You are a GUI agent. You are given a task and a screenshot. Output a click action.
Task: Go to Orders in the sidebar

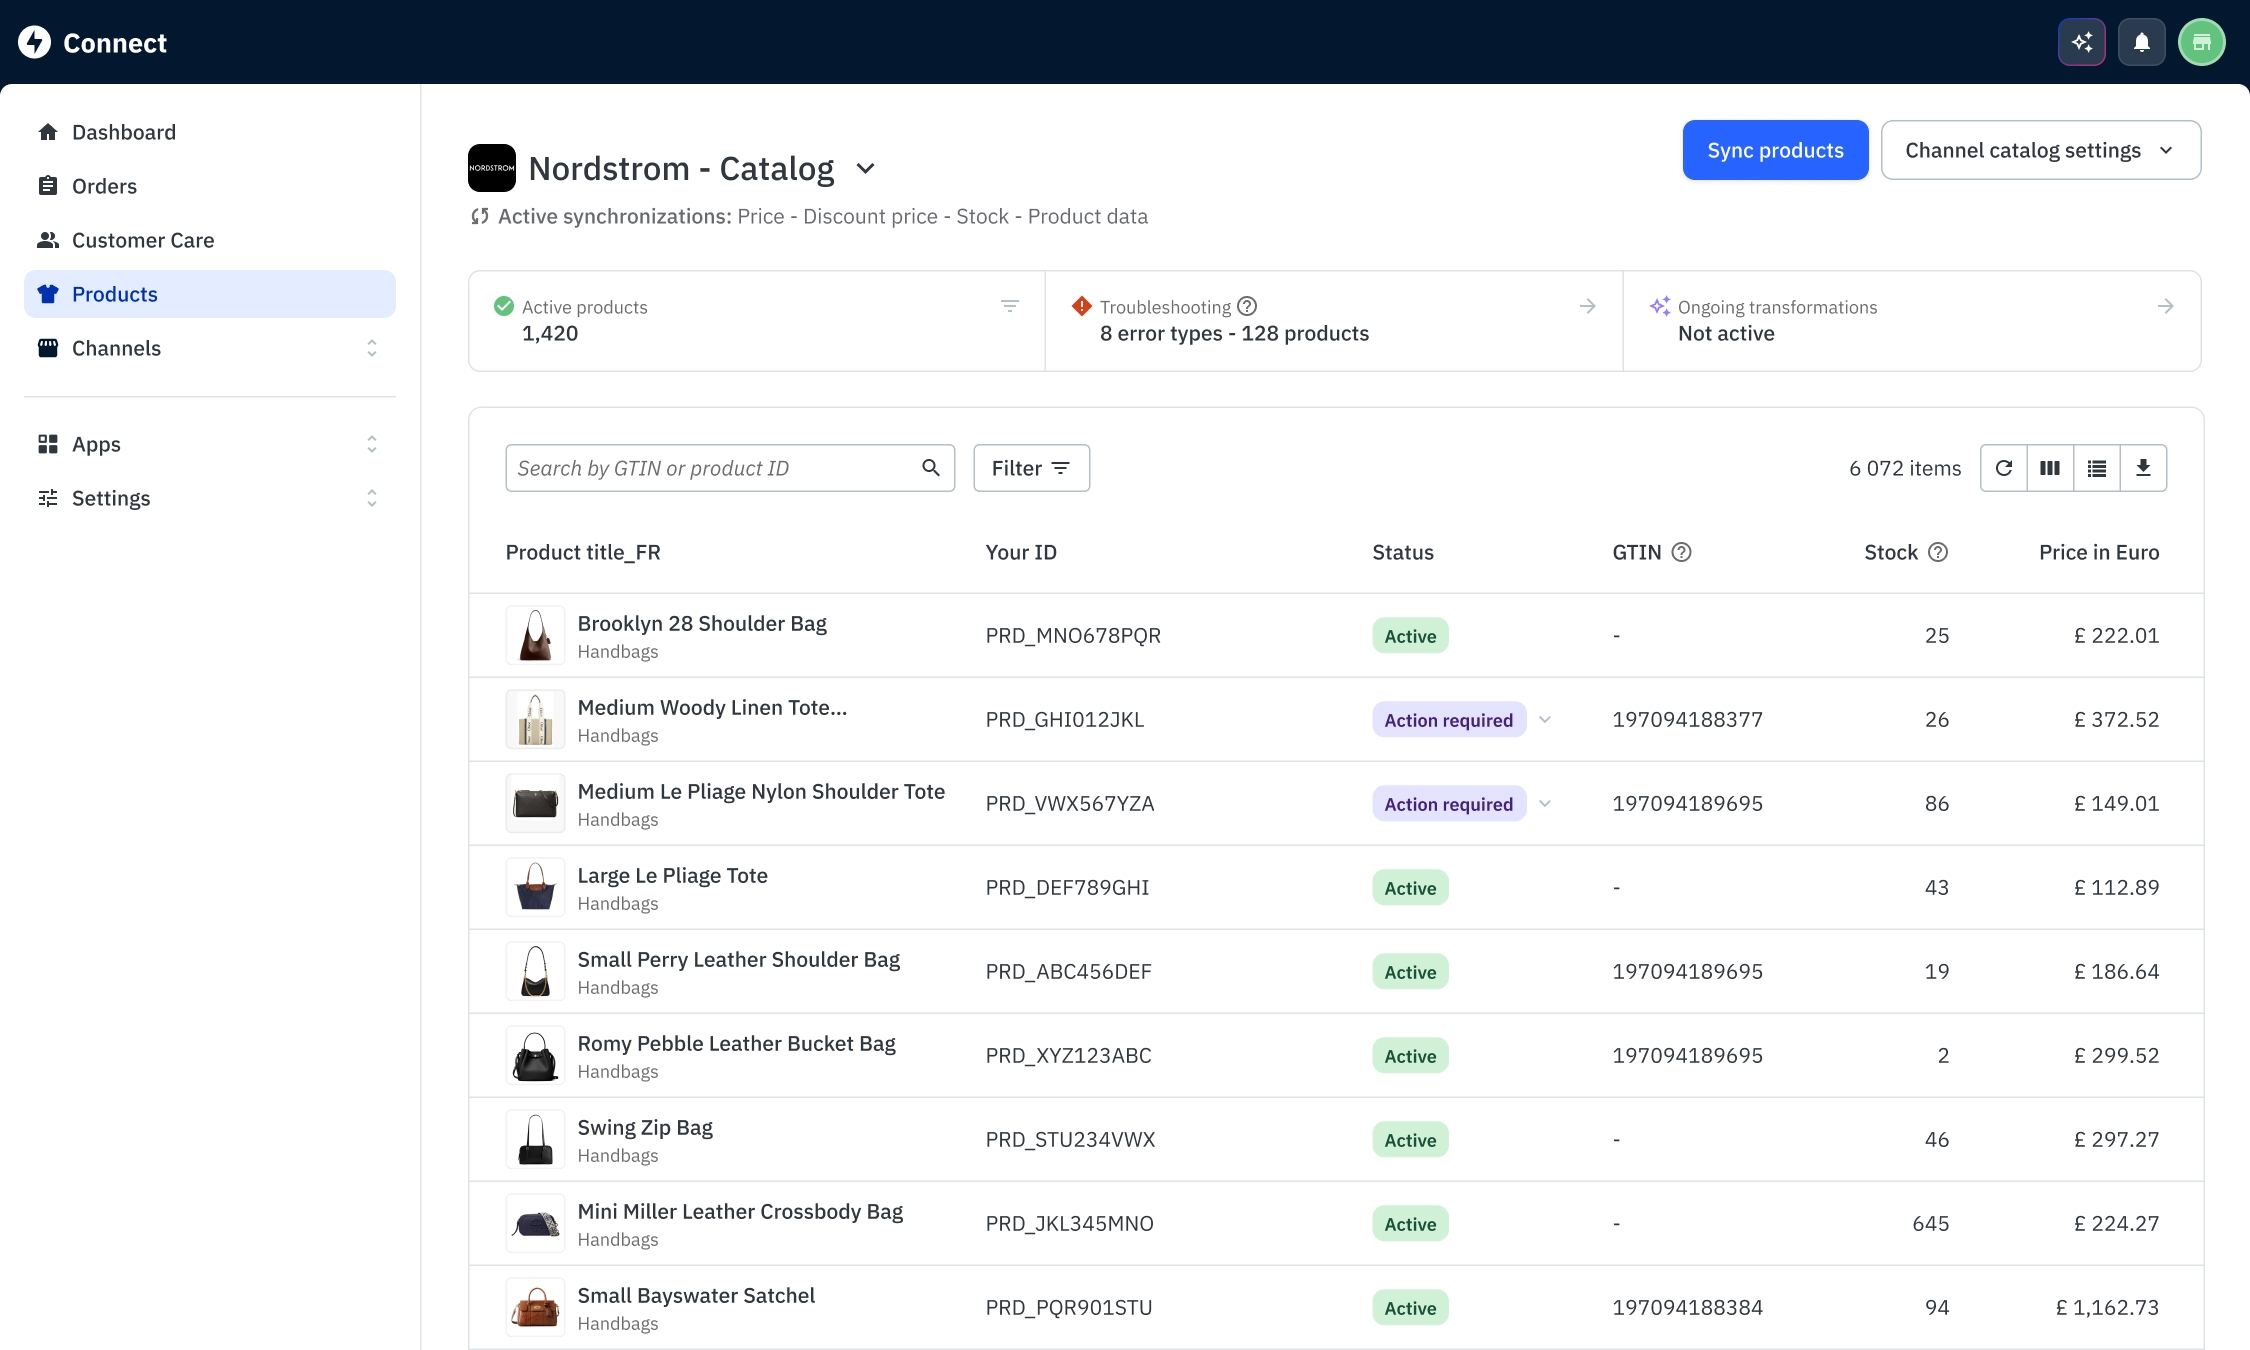104,186
